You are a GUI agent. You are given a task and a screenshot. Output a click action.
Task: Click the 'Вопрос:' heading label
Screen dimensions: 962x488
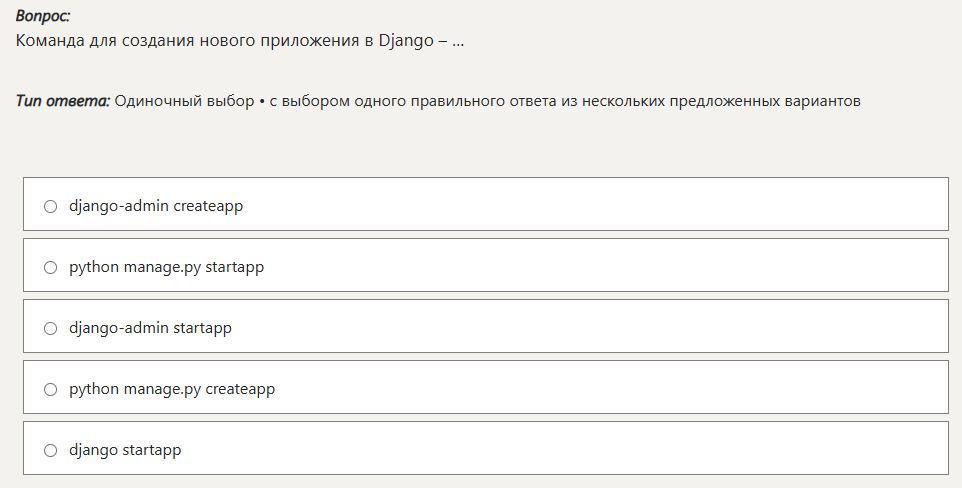click(43, 17)
